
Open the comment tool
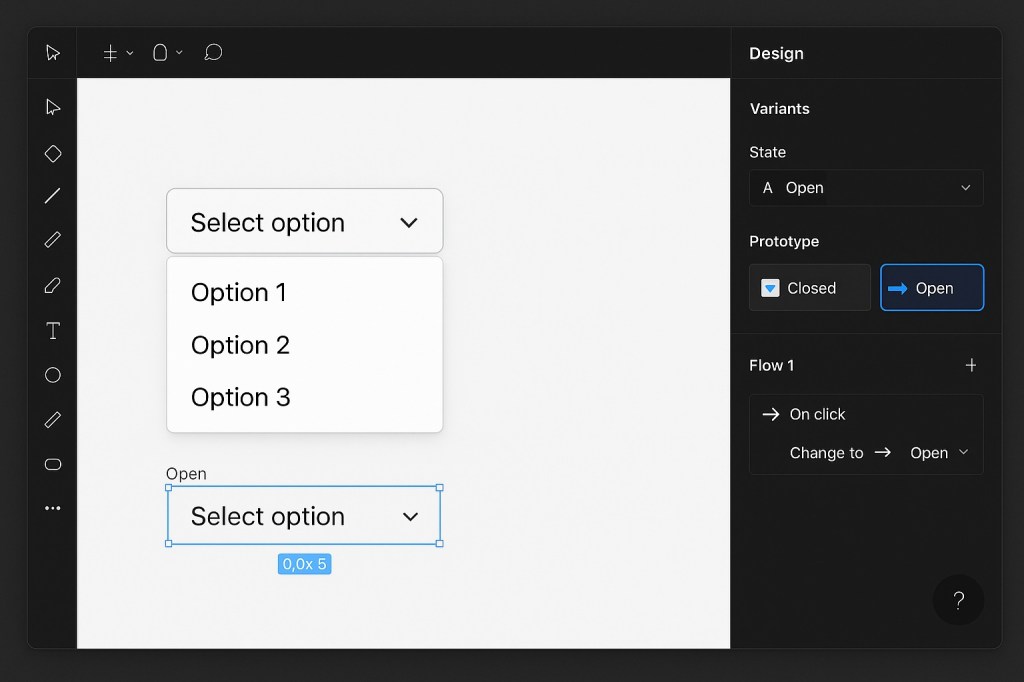[213, 52]
